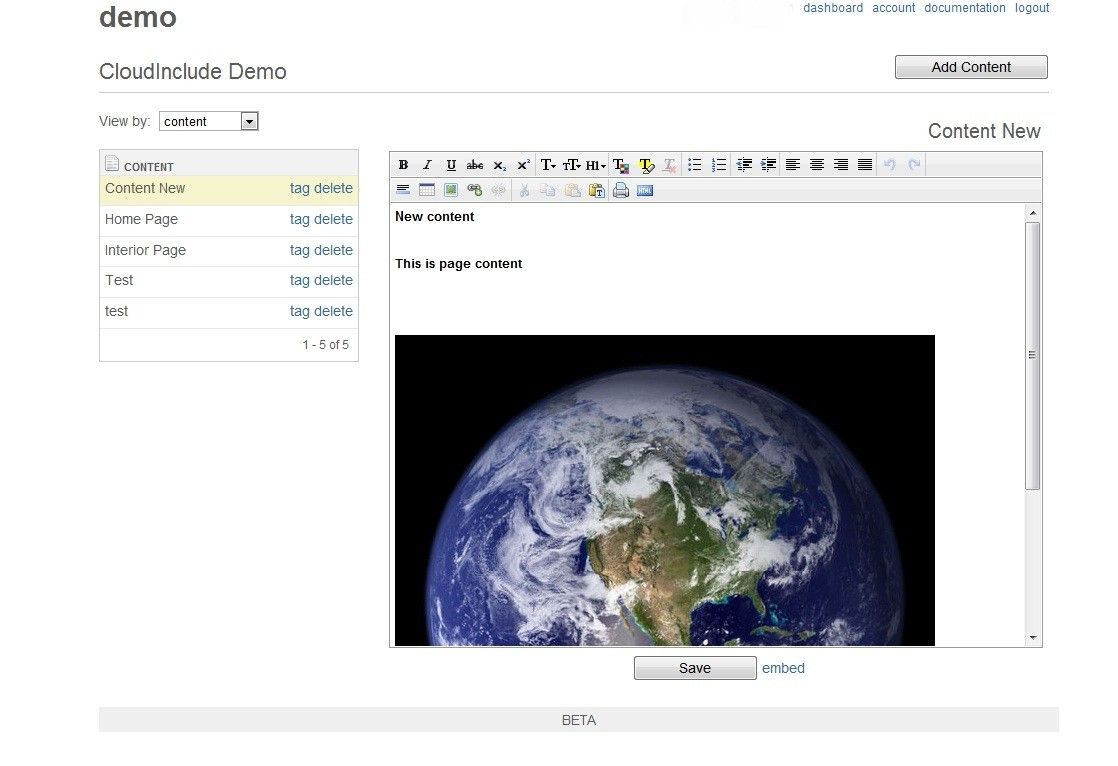1118x766 pixels.
Task: Insert a numbered list
Action: (x=719, y=165)
